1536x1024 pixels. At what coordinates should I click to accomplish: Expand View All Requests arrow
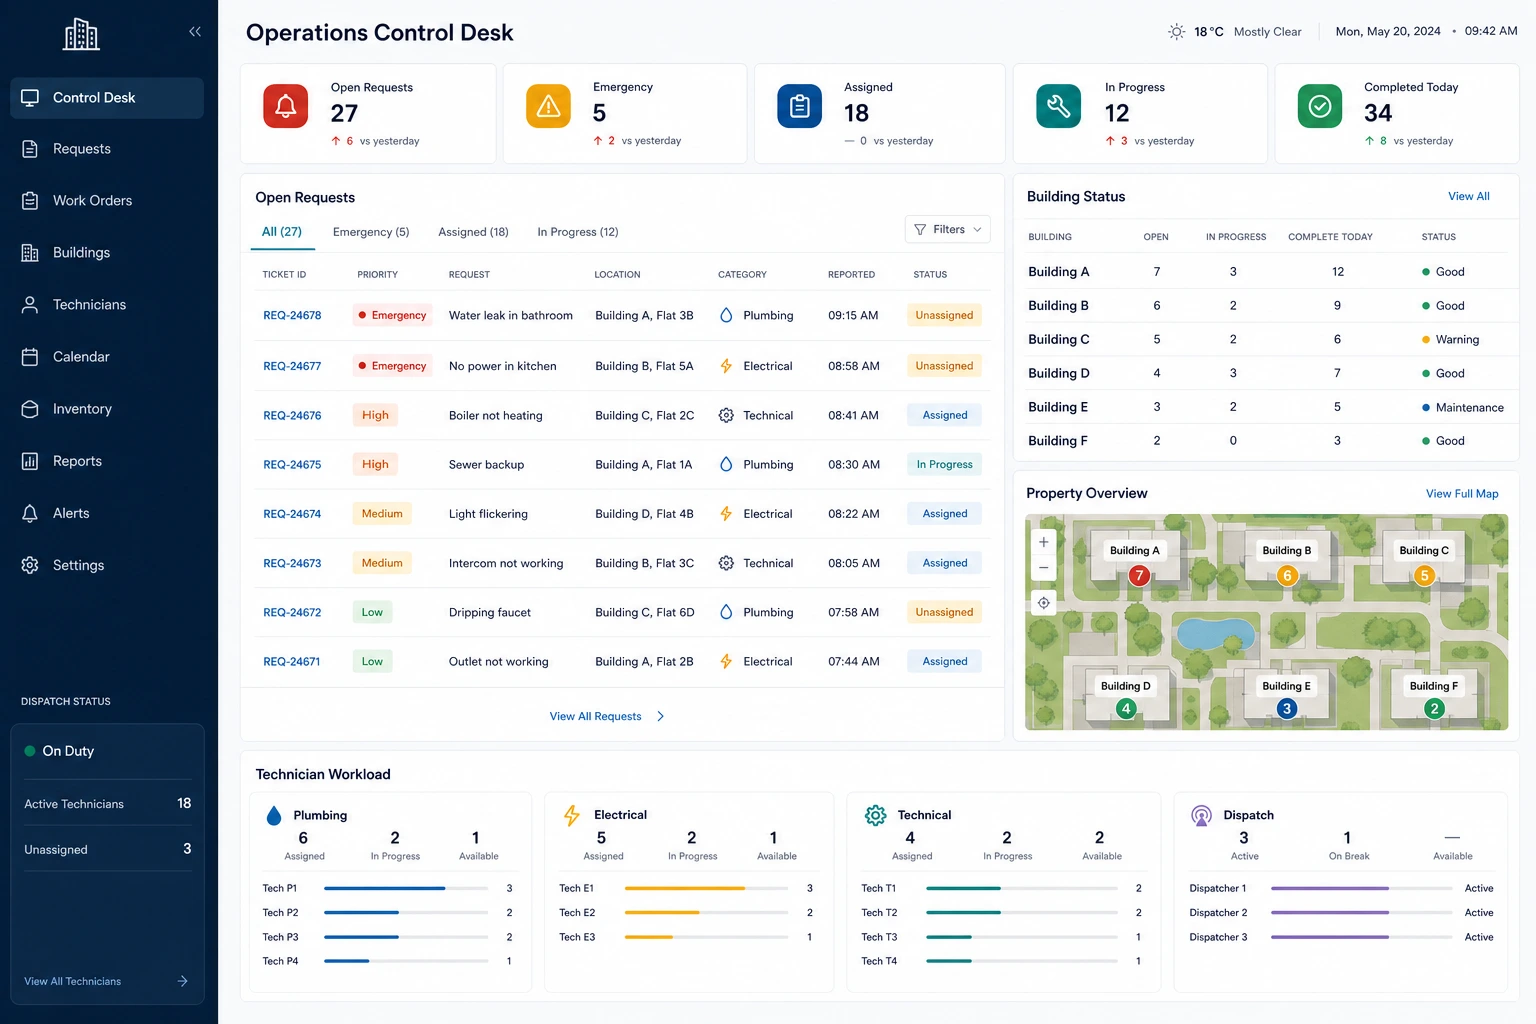[660, 716]
